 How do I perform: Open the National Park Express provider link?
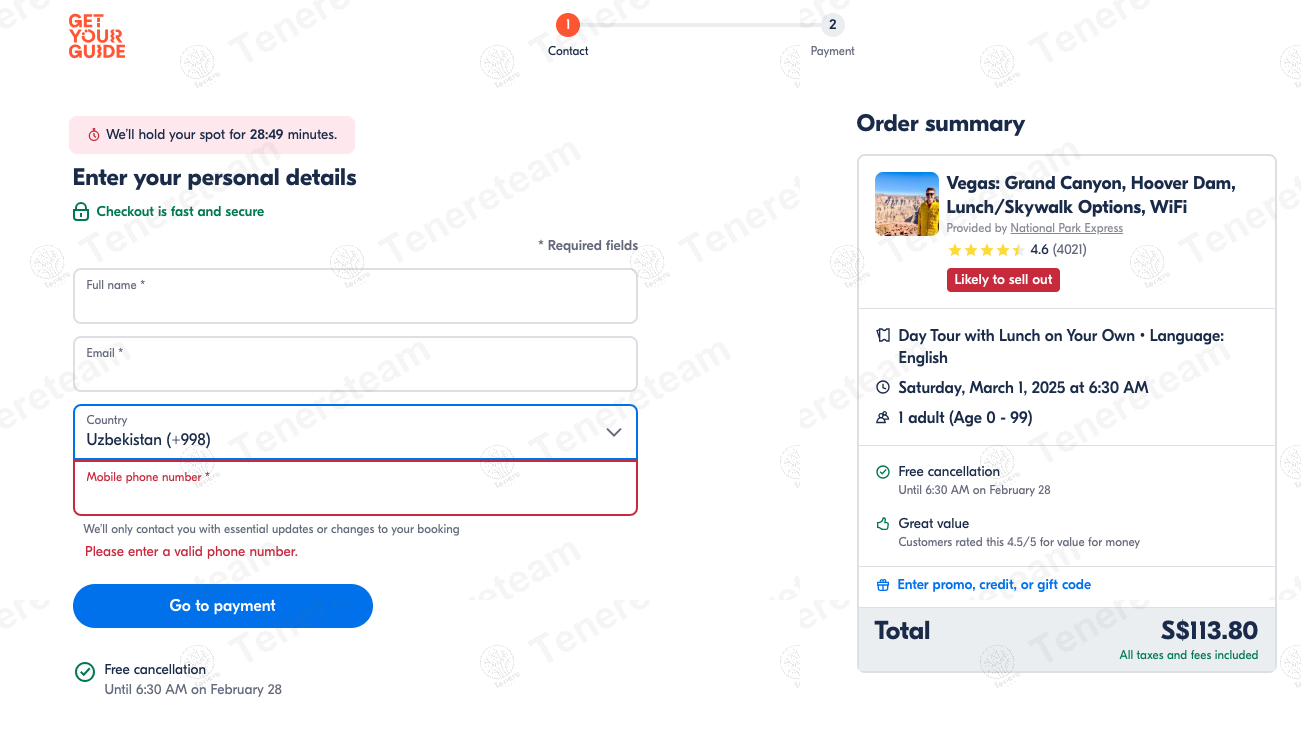tap(1066, 228)
